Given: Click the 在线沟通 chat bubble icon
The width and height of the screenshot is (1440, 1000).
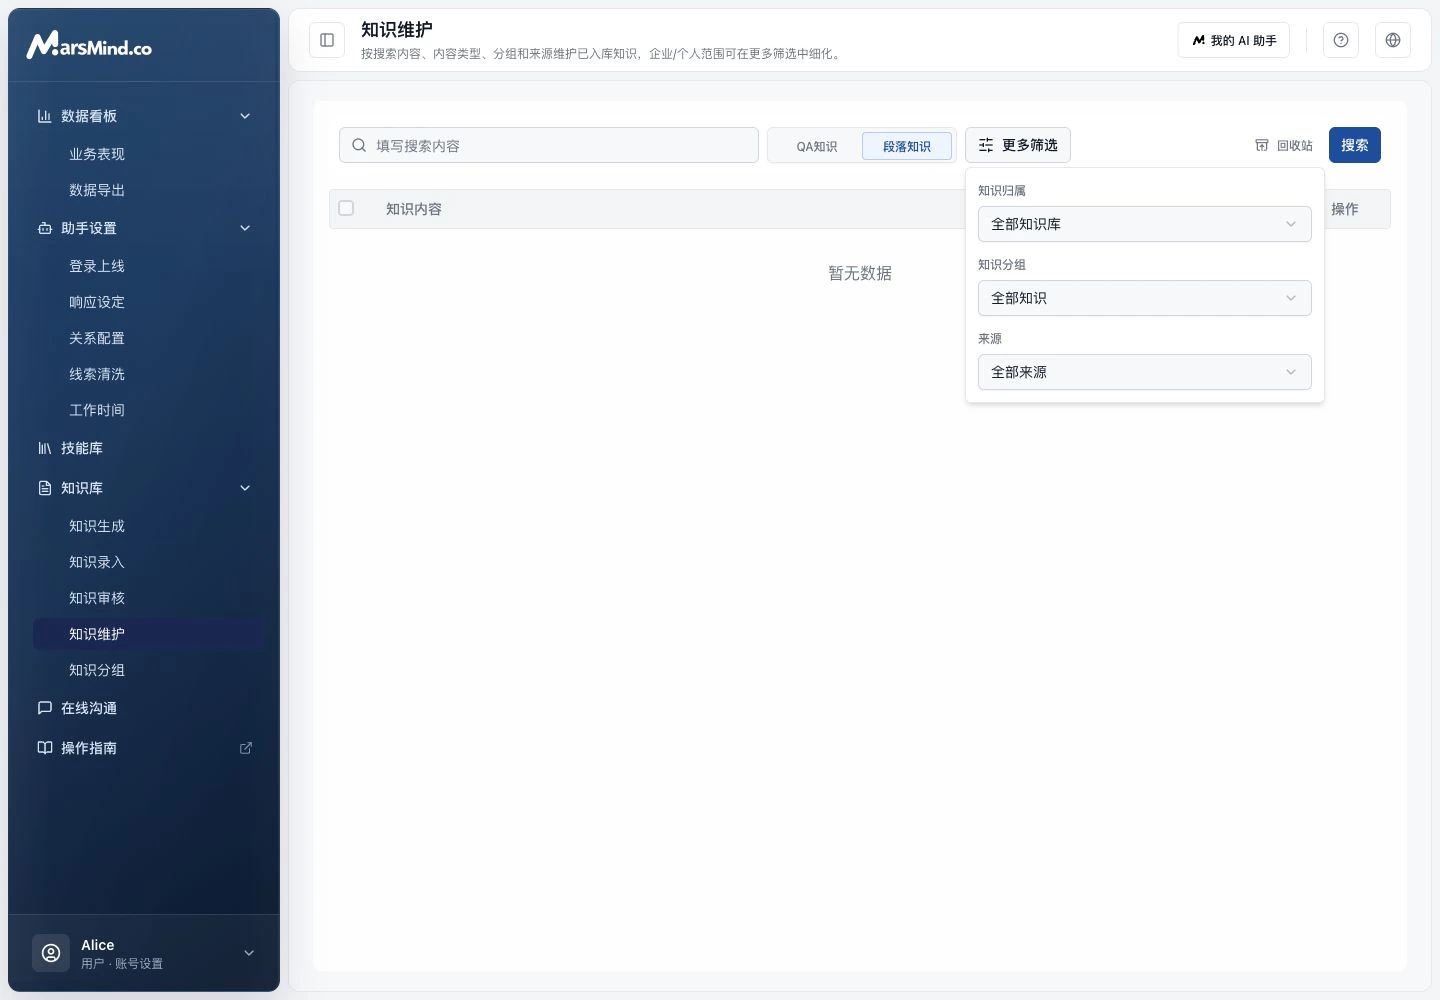Looking at the screenshot, I should coord(44,708).
